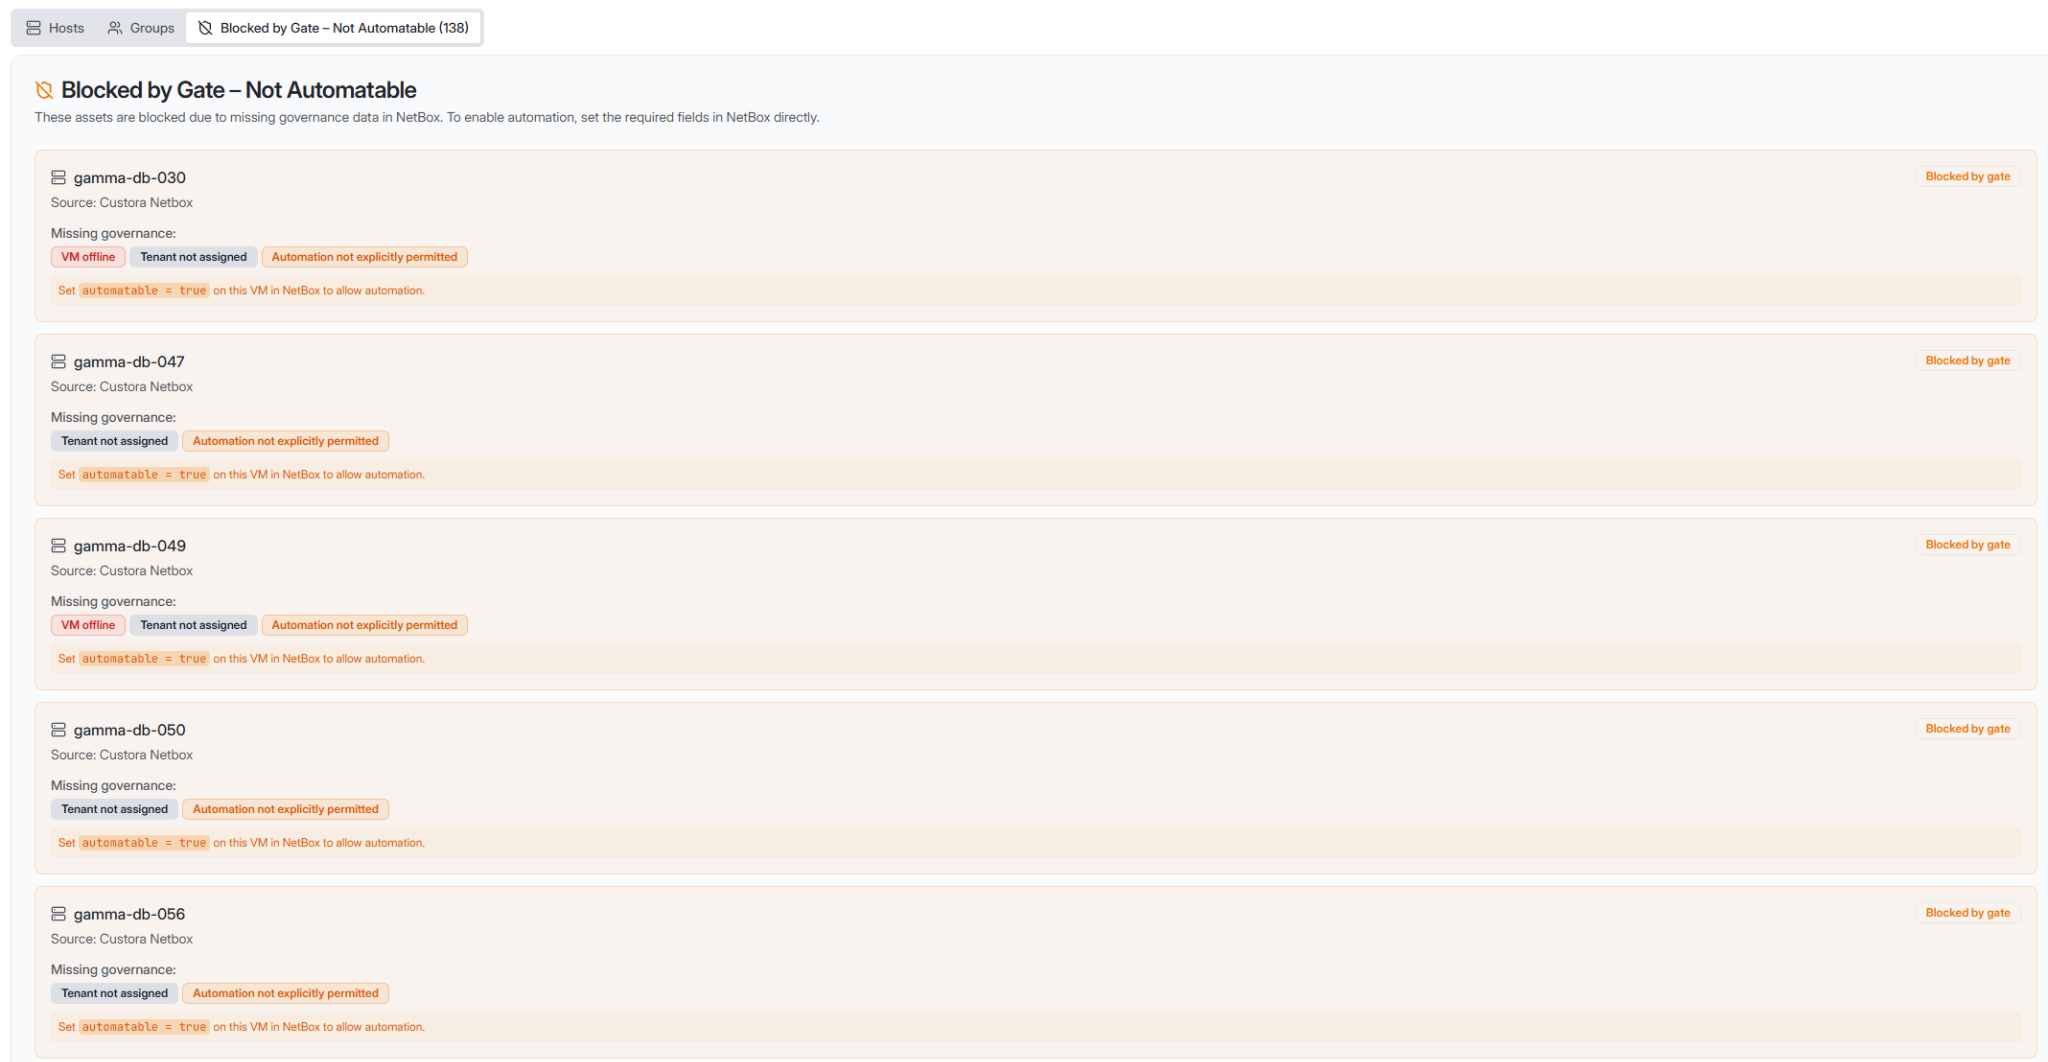Click the automatable = true code snippet under gamma-db-030
Screen dimensions: 2048x1062
[142, 290]
